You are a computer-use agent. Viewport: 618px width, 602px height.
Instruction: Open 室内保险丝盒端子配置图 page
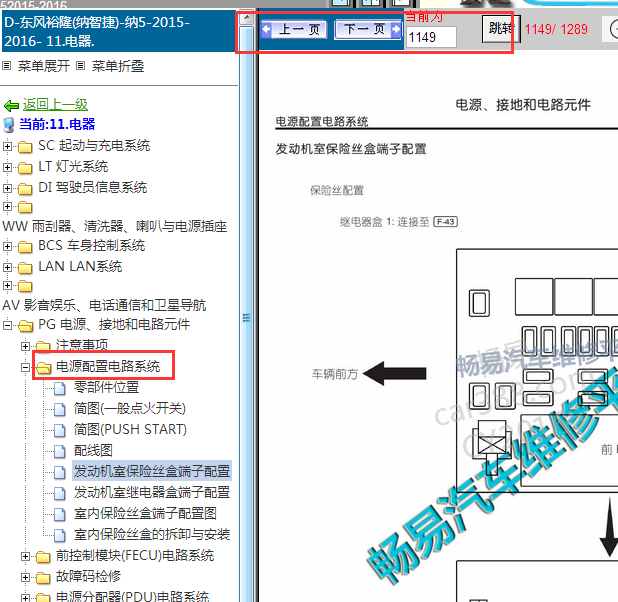145,513
